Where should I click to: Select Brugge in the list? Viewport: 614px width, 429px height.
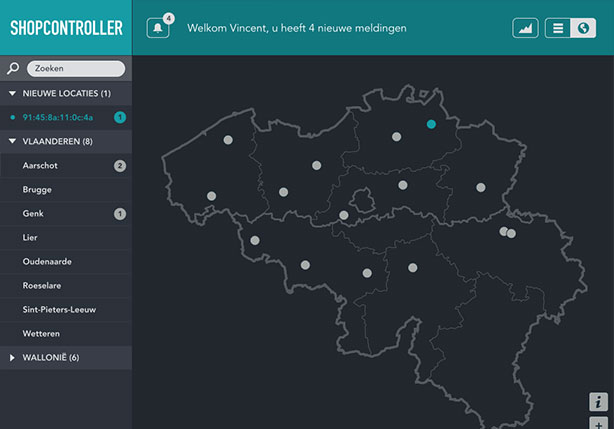66,190
